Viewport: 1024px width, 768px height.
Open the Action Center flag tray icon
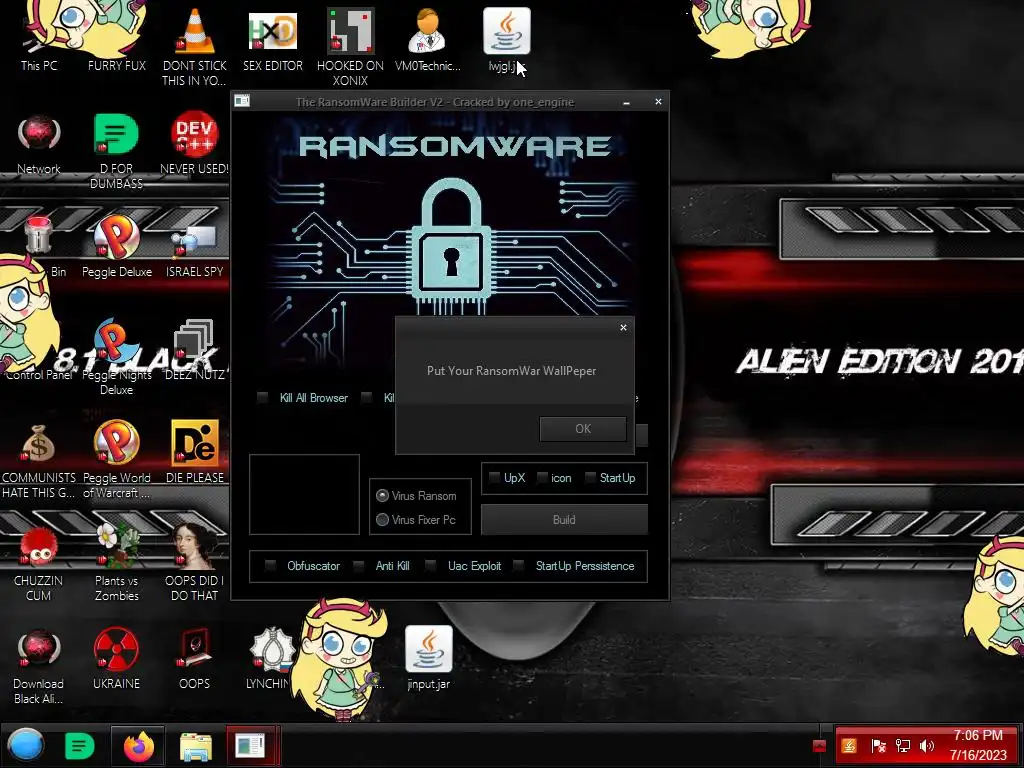coord(879,746)
